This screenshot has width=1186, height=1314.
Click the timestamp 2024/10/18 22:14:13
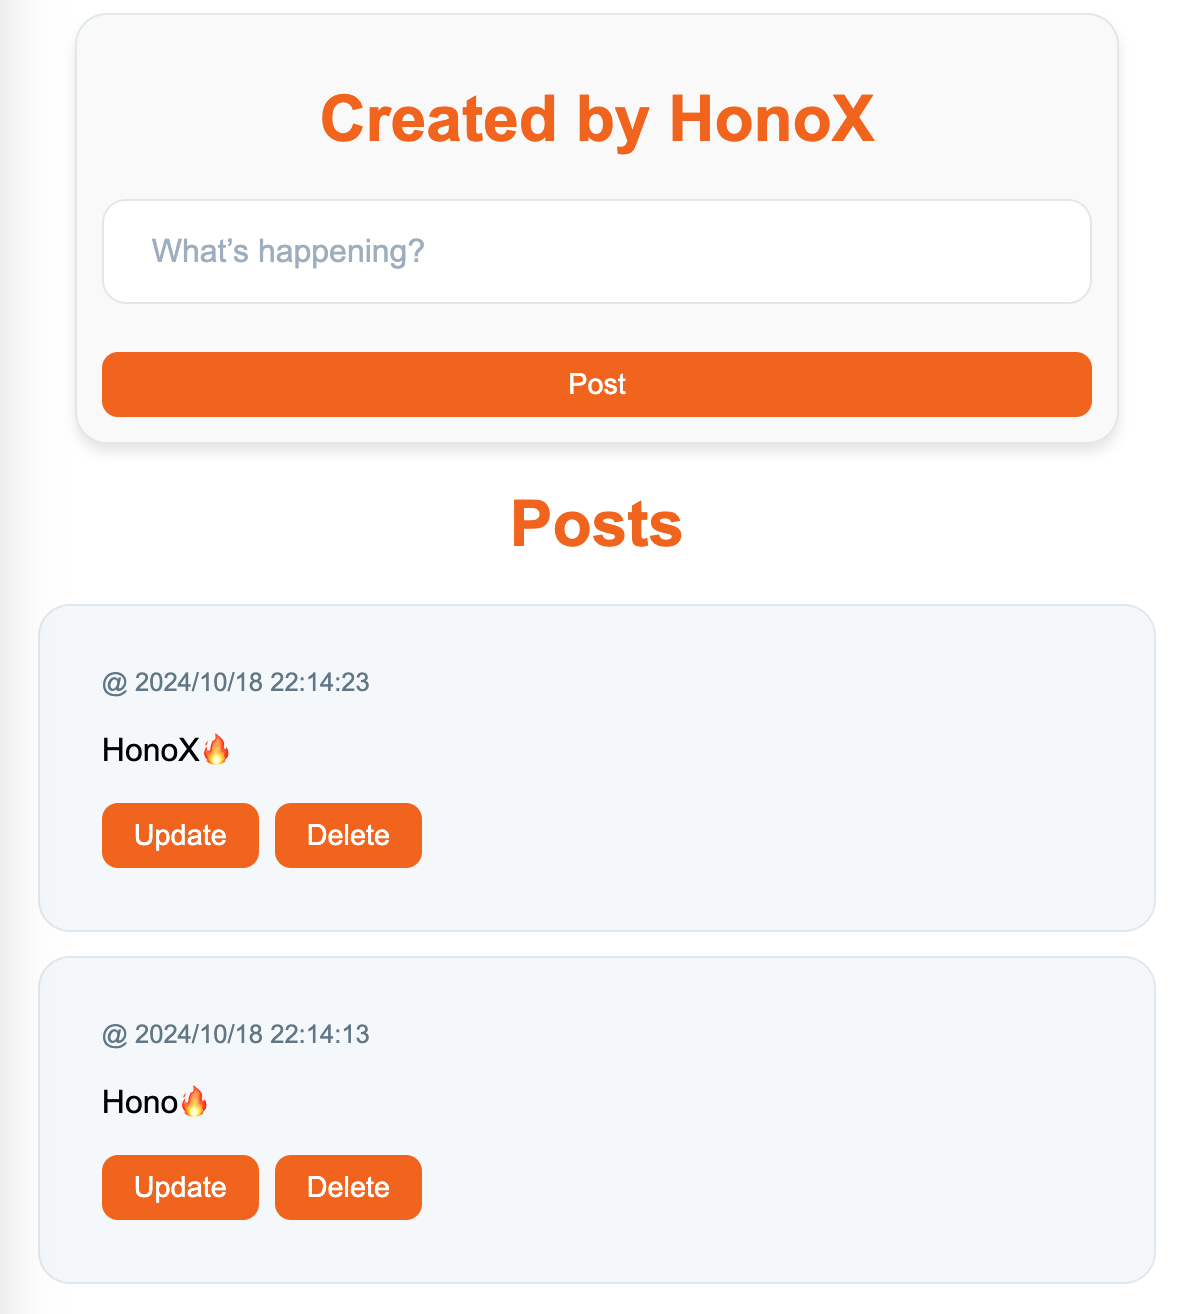(252, 1034)
